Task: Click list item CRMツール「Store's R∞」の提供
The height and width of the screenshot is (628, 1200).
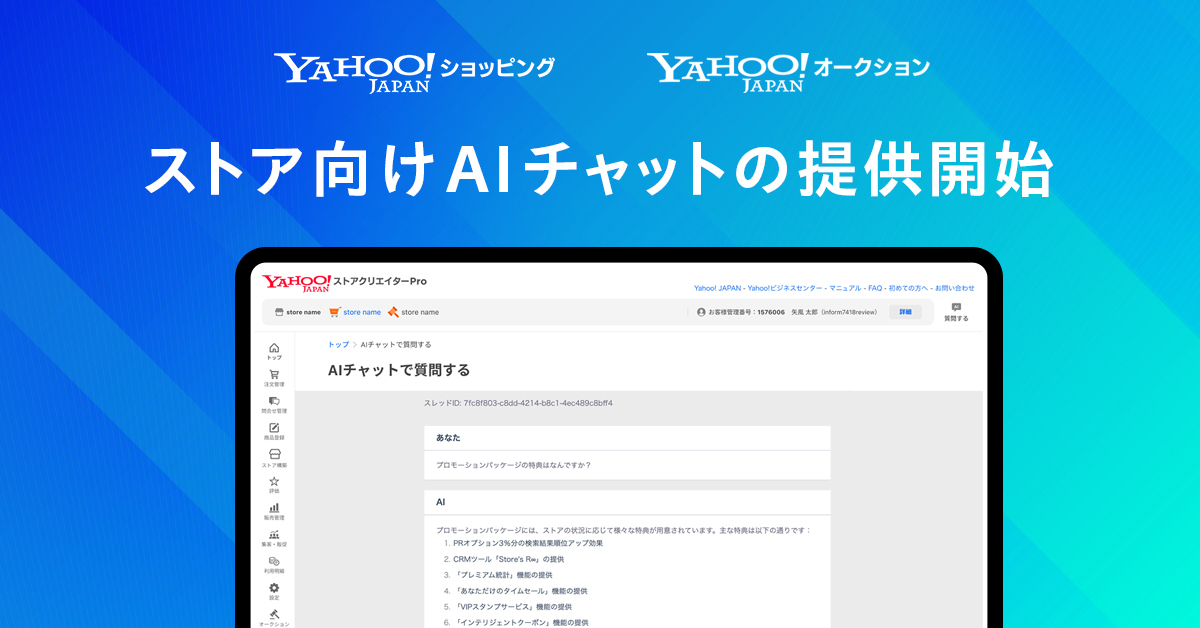Action: (508, 559)
